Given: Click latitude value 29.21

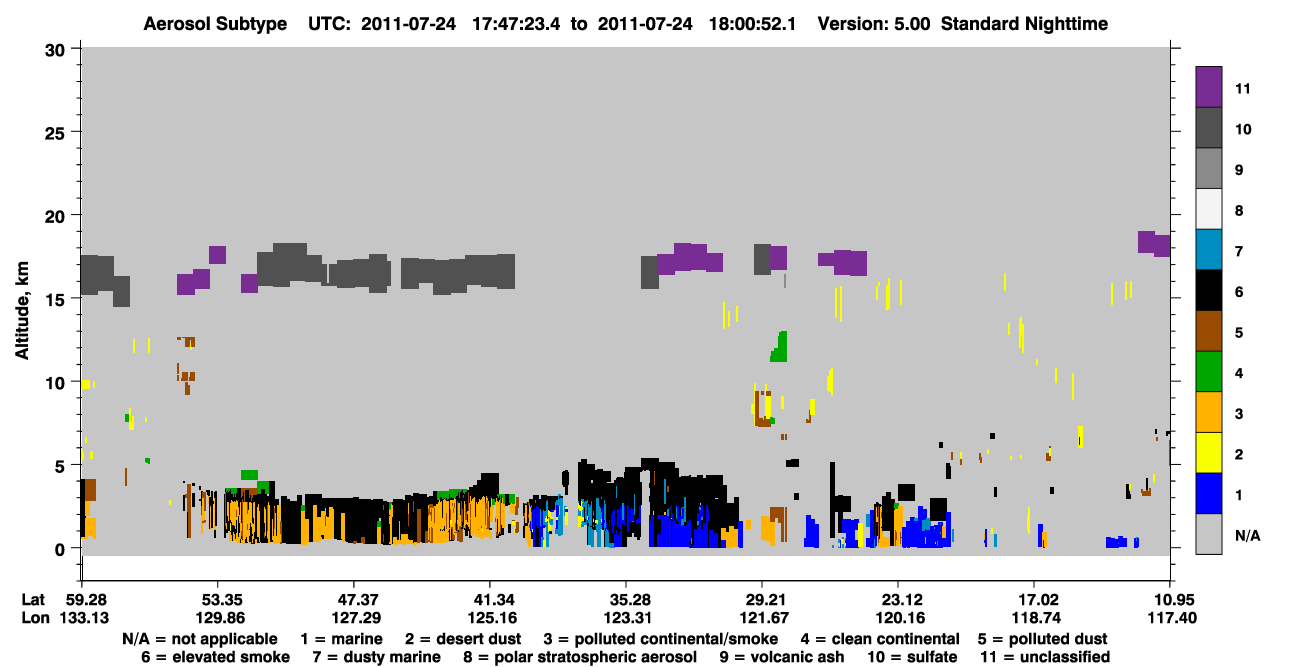Looking at the screenshot, I should coord(761,600).
